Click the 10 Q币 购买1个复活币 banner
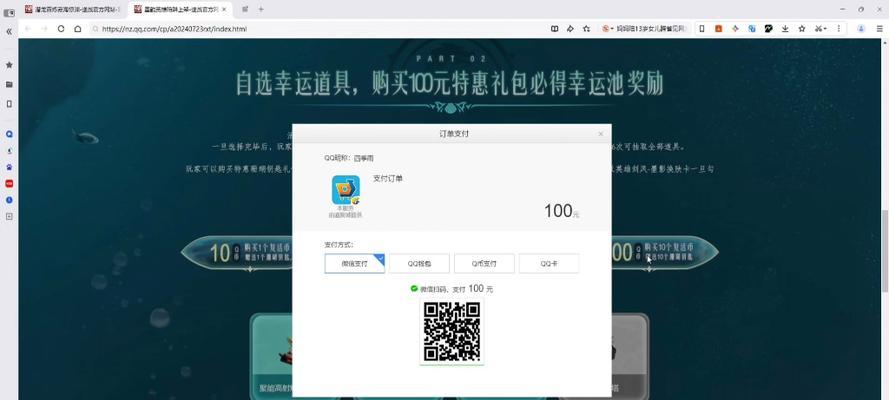The width and height of the screenshot is (889, 400). (237, 253)
